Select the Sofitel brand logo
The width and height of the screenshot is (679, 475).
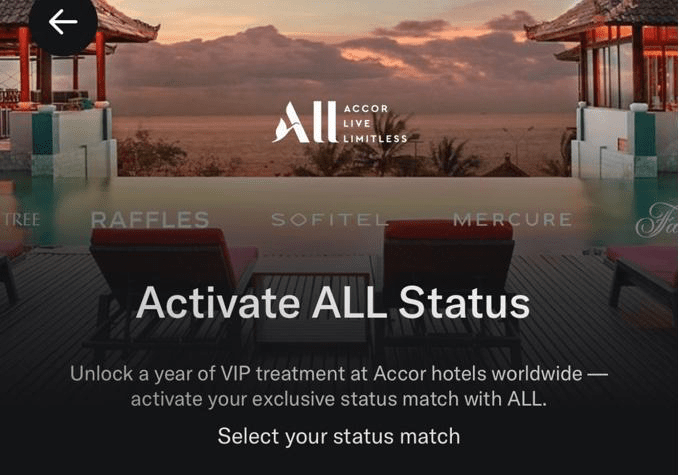[329, 220]
